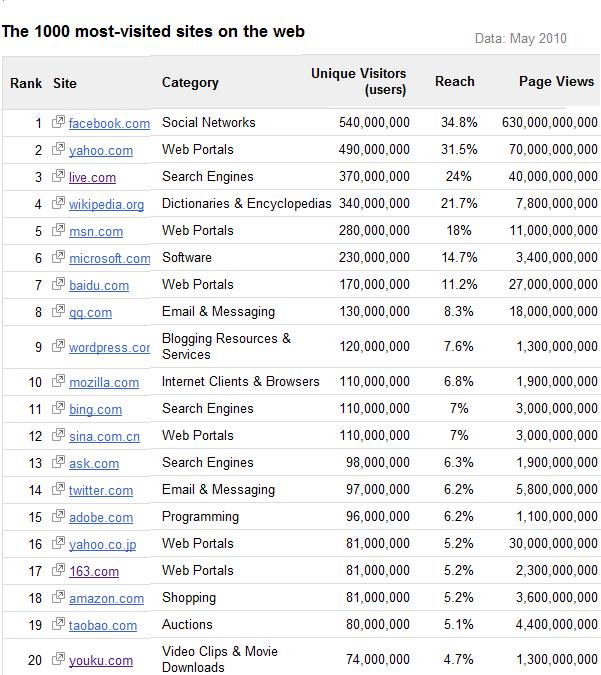The width and height of the screenshot is (601, 675).
Task: Click the Unique Visitors column header
Action: click(x=358, y=81)
